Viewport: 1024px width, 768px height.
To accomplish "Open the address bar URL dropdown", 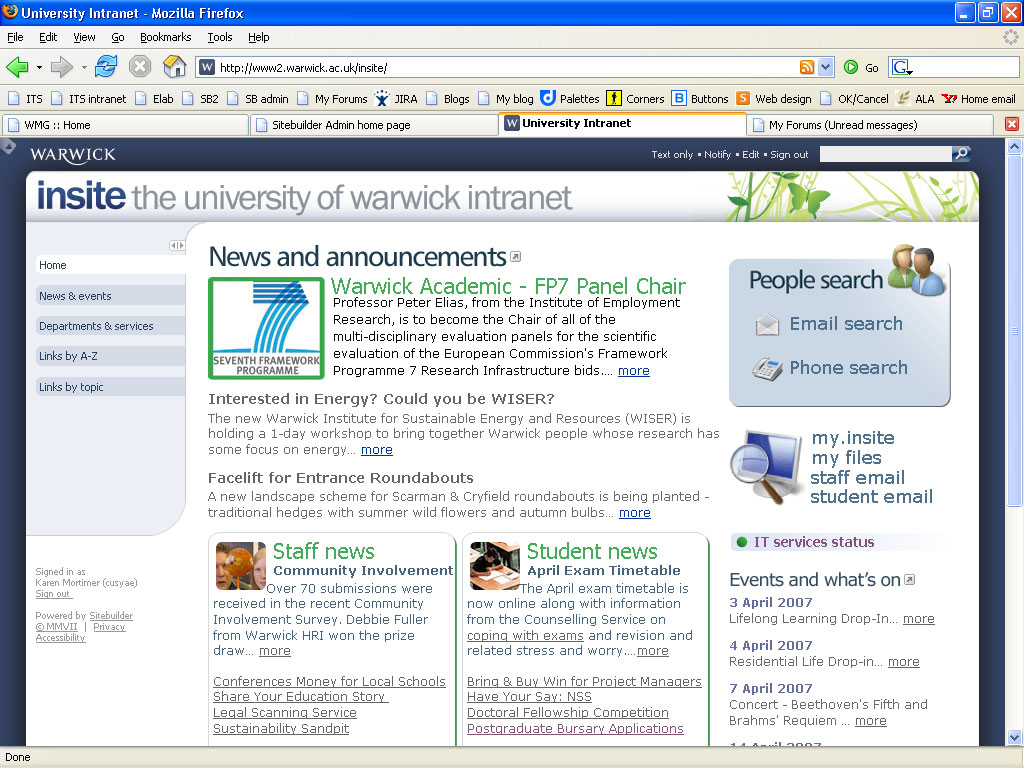I will point(825,67).
